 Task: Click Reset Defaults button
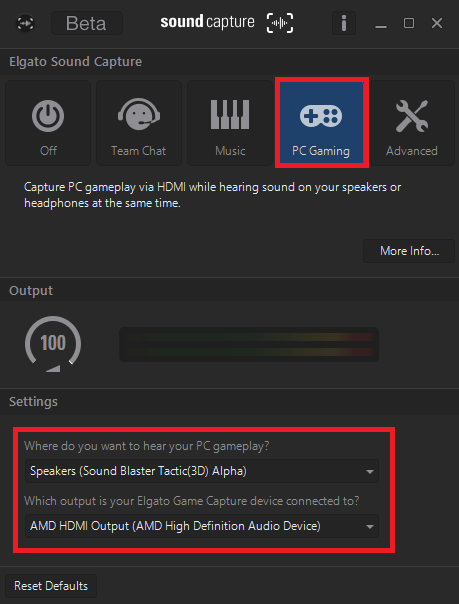click(51, 586)
